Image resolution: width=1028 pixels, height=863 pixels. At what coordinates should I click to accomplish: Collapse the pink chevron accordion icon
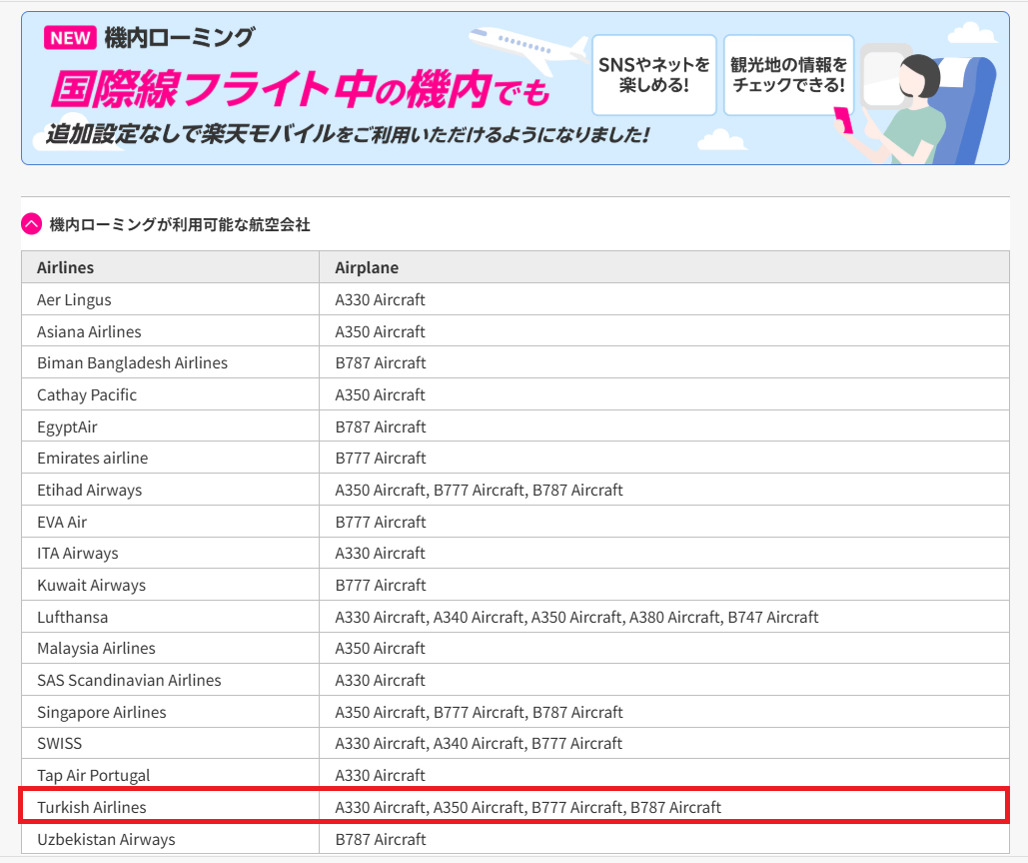(32, 225)
